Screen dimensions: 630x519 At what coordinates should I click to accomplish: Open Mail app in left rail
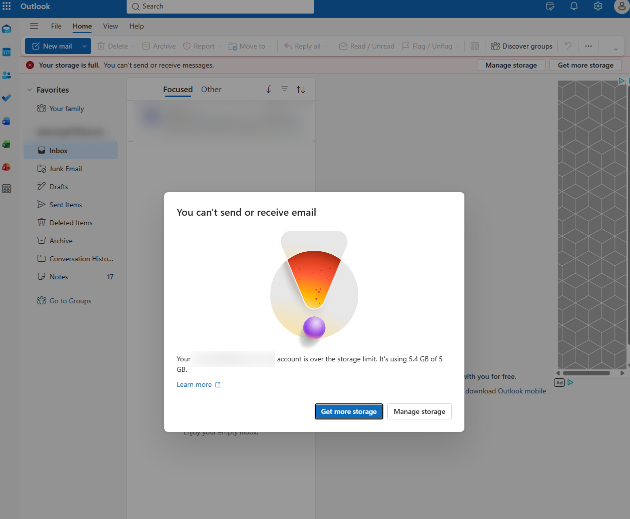pyautogui.click(x=6, y=29)
